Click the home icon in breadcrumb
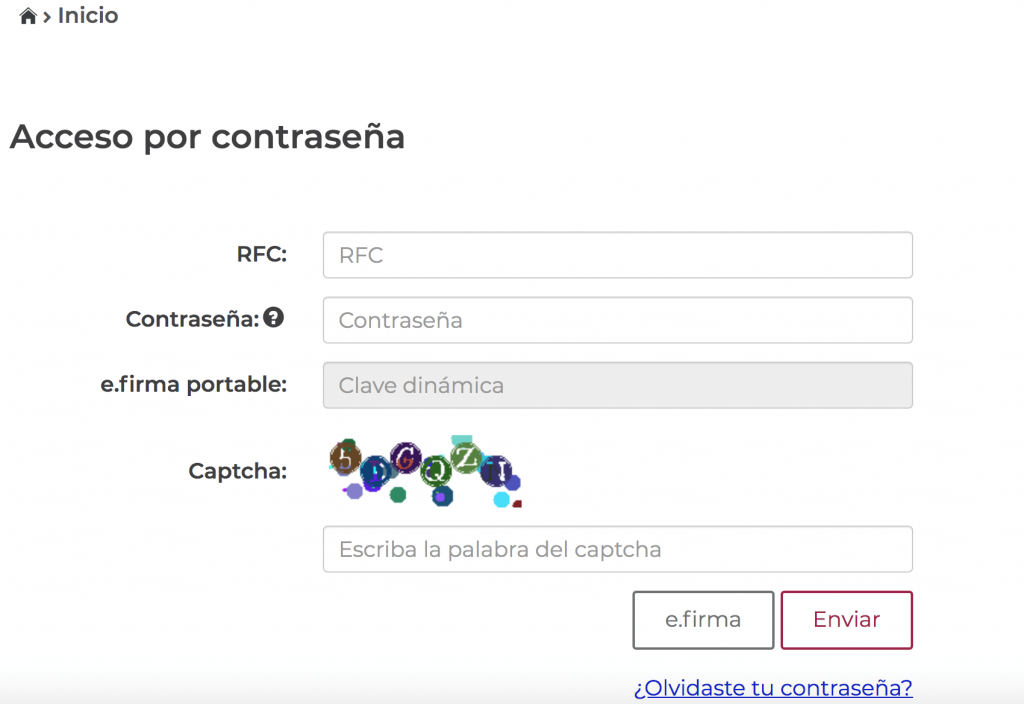The width and height of the screenshot is (1024, 704). click(x=27, y=16)
